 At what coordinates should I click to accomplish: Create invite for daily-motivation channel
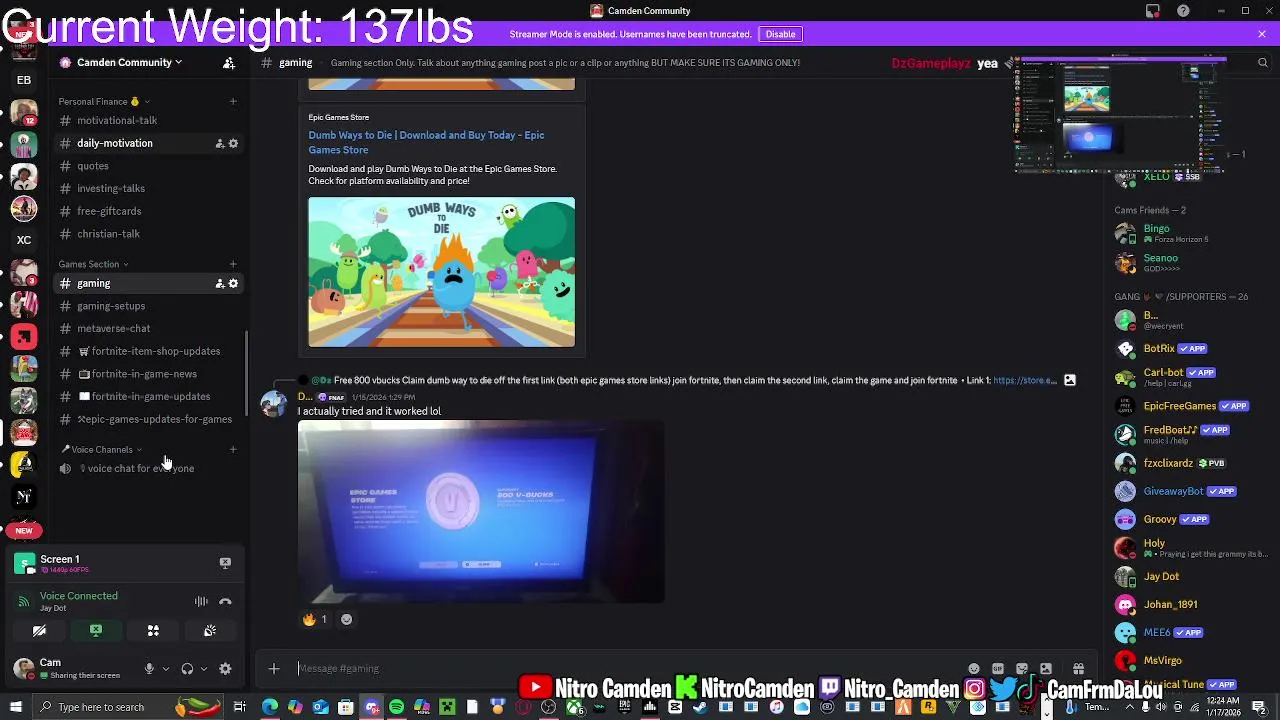[x=219, y=143]
